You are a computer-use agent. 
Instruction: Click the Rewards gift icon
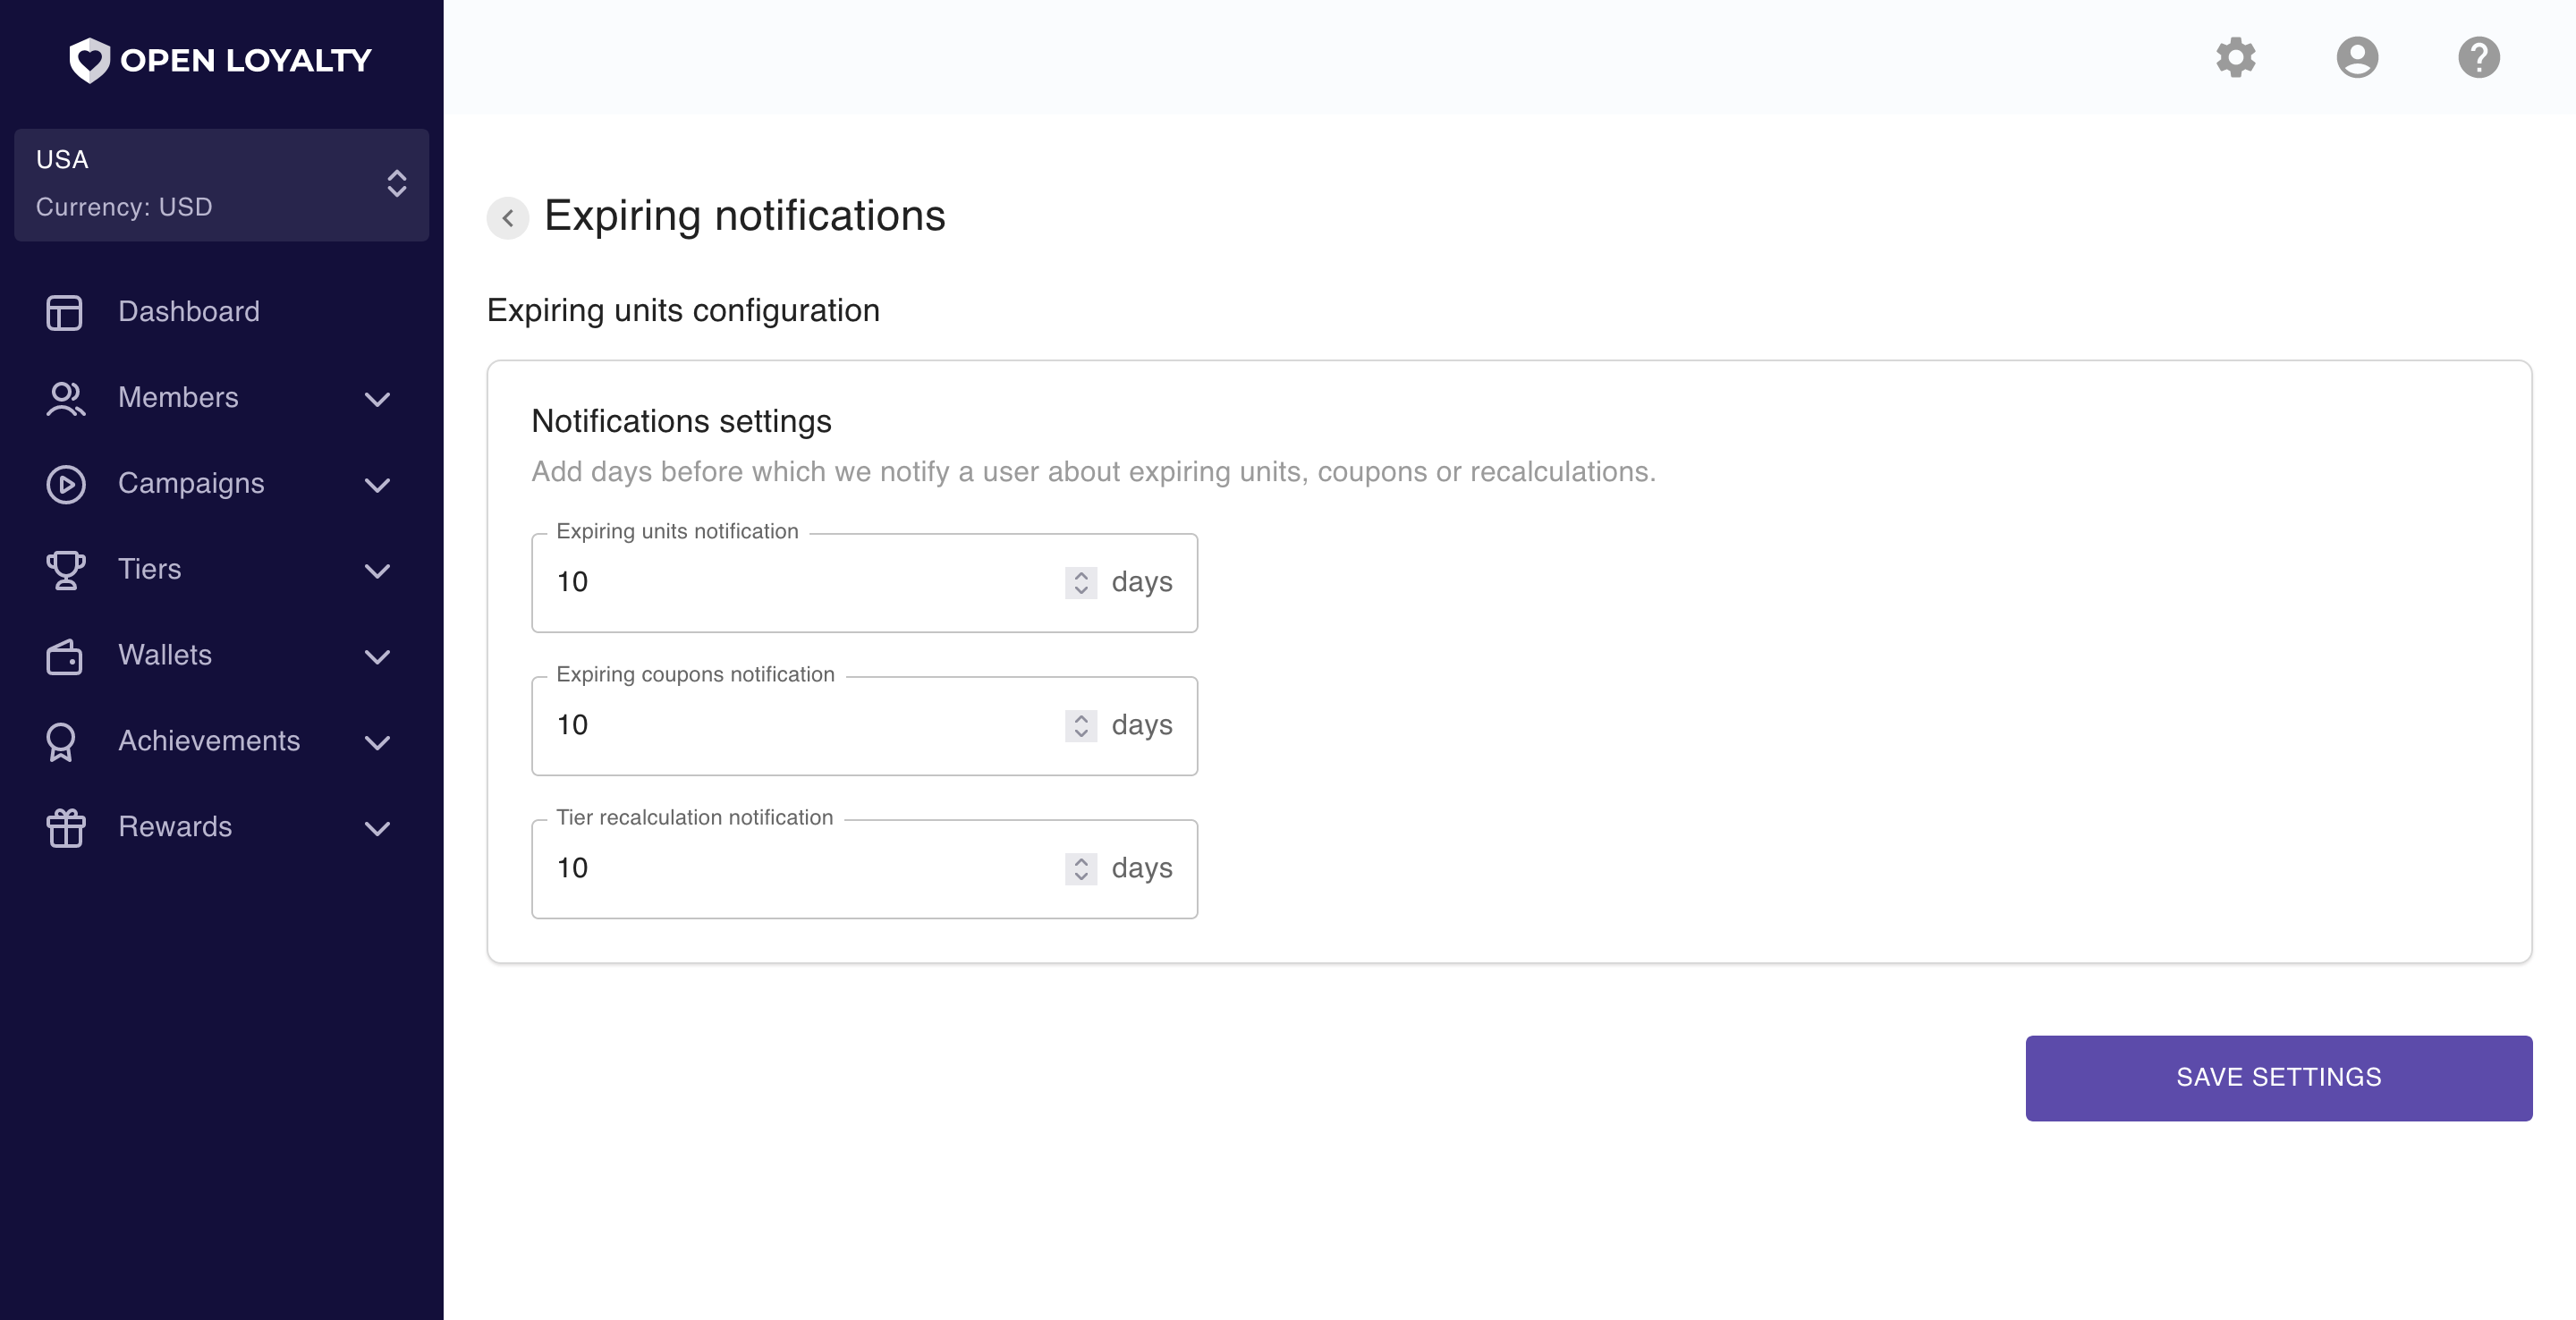pyautogui.click(x=65, y=827)
